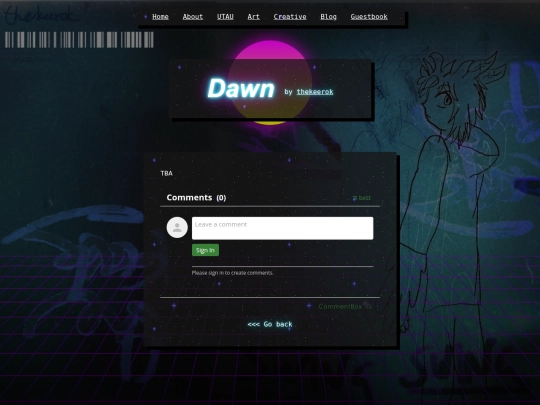Screen dimensions: 540x405
Task: Open the UTAU section
Action: [225, 17]
